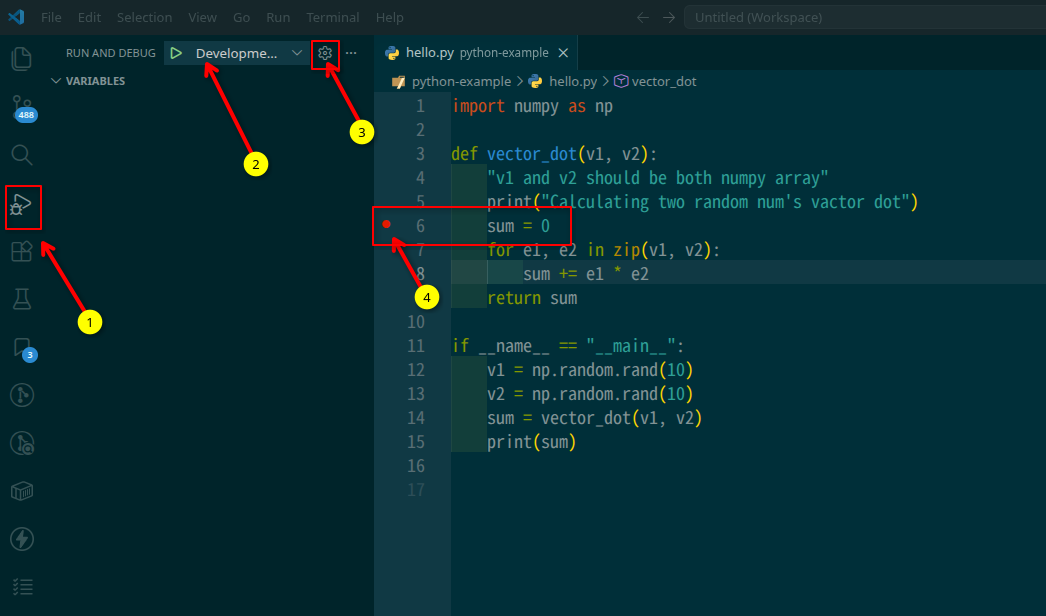Open more debug actions with ellipsis
The image size is (1046, 616).
(350, 52)
